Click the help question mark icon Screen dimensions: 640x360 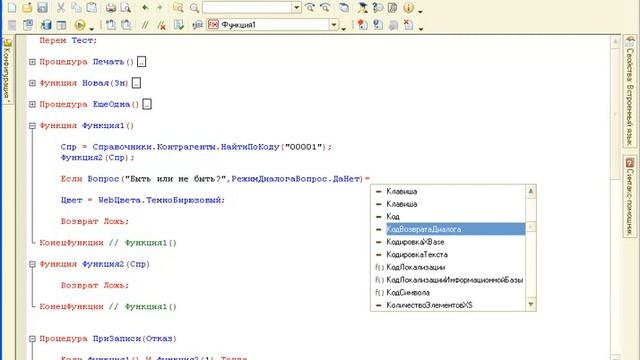(378, 7)
